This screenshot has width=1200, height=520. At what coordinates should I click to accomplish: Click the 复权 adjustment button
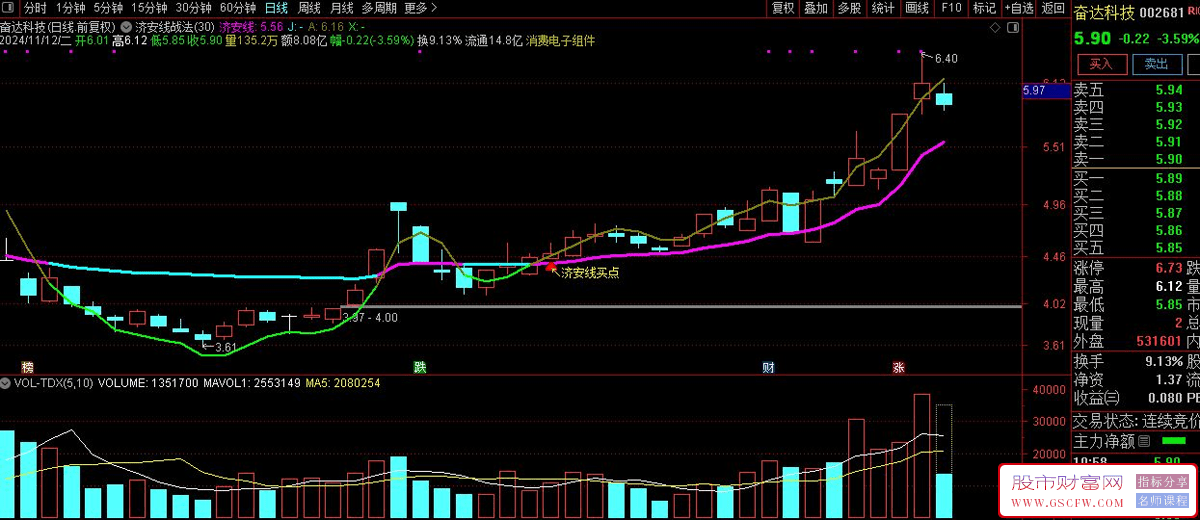tap(783, 8)
